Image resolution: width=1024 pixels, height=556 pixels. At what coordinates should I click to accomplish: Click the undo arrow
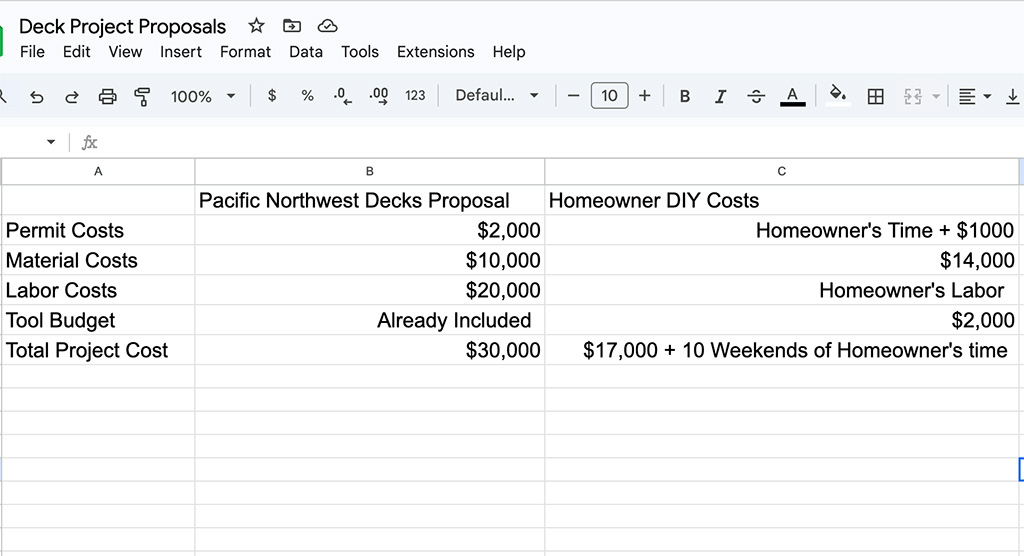click(37, 97)
